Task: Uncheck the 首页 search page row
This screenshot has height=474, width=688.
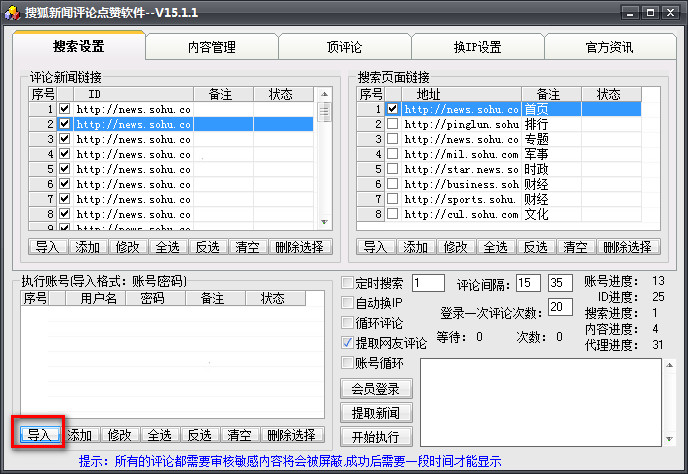Action: [x=393, y=108]
